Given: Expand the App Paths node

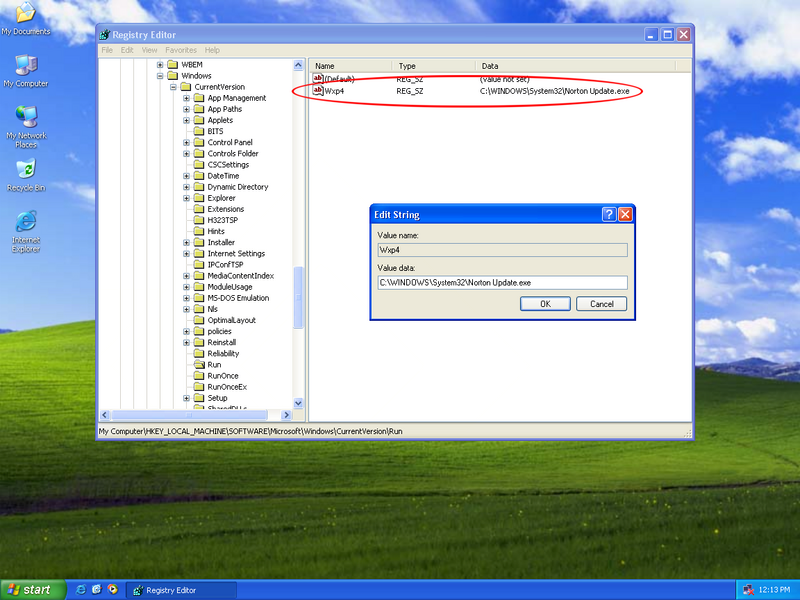Looking at the screenshot, I should coord(186,109).
